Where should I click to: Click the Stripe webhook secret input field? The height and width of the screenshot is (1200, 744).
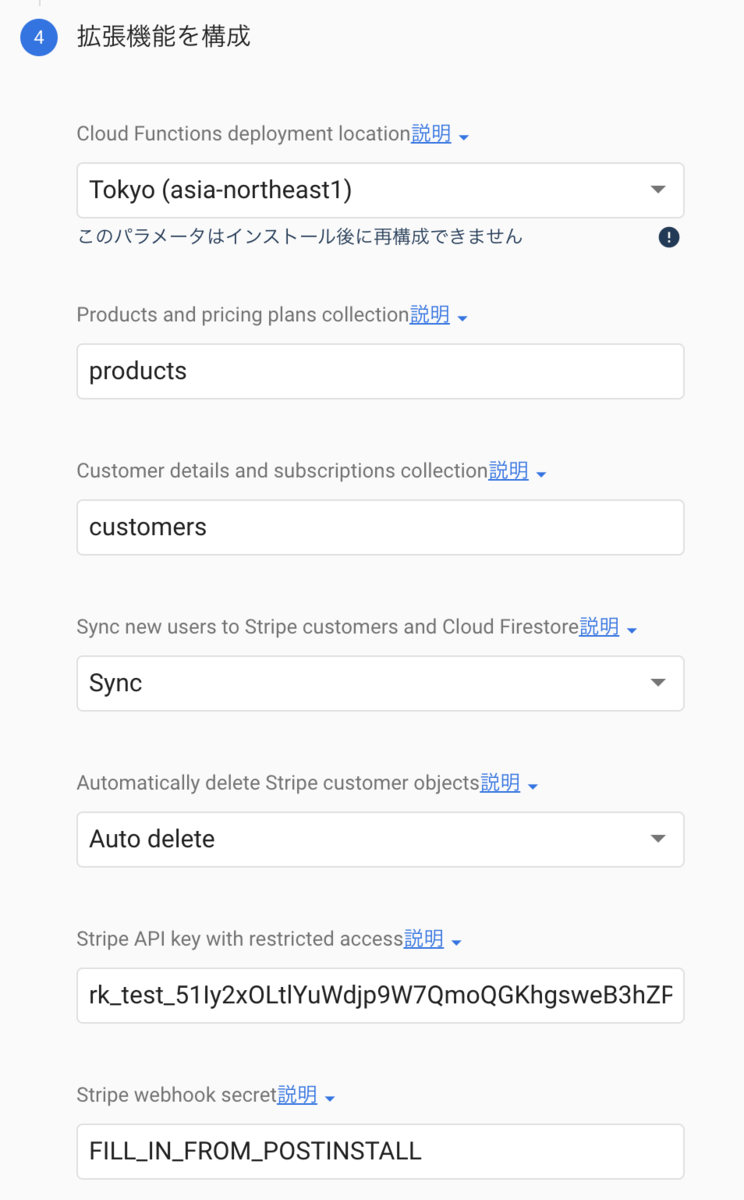click(380, 1151)
